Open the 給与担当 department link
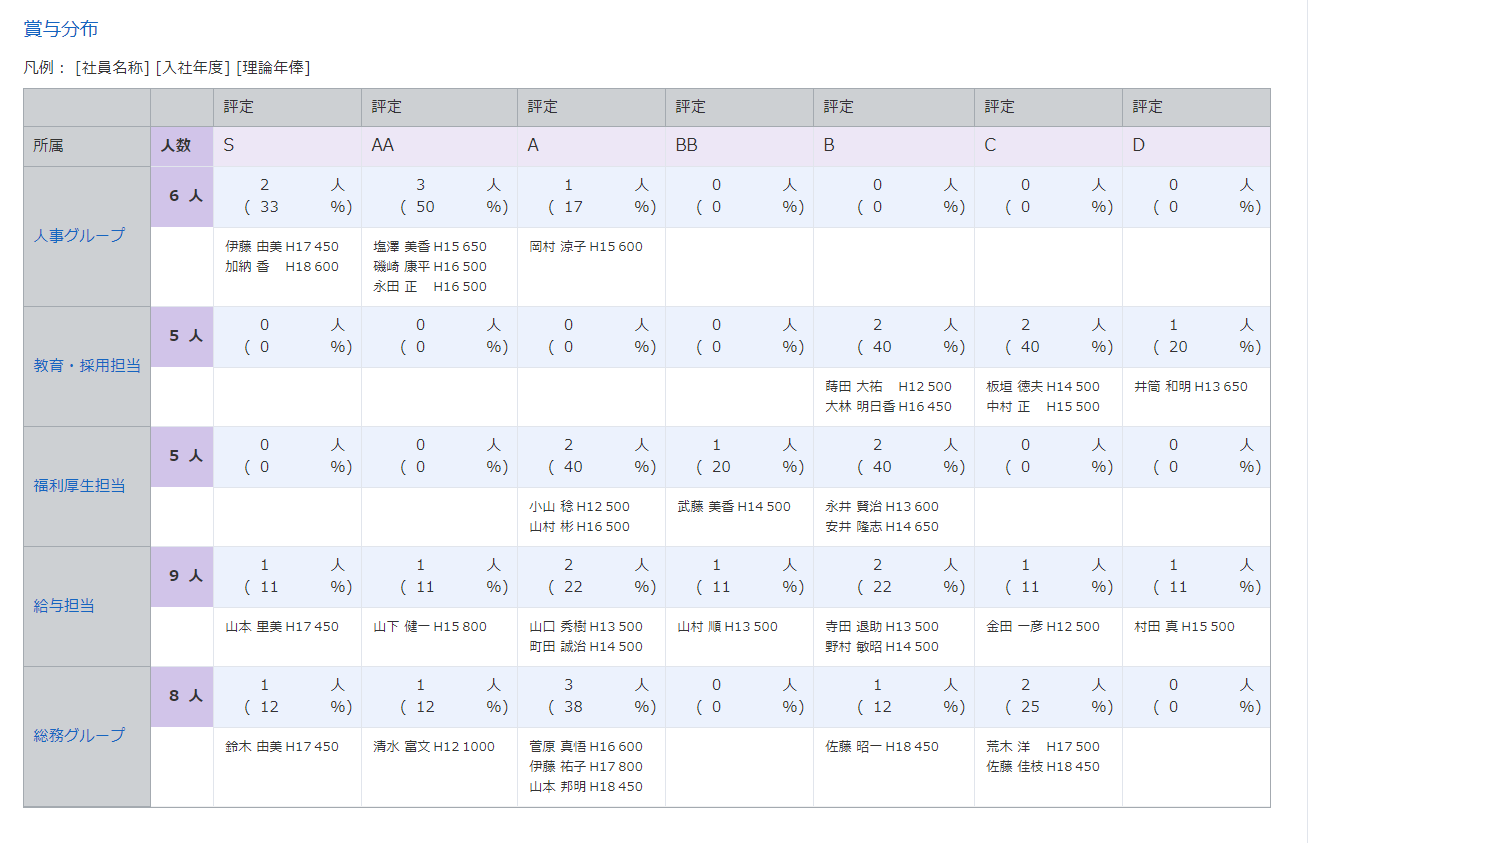 coord(64,606)
